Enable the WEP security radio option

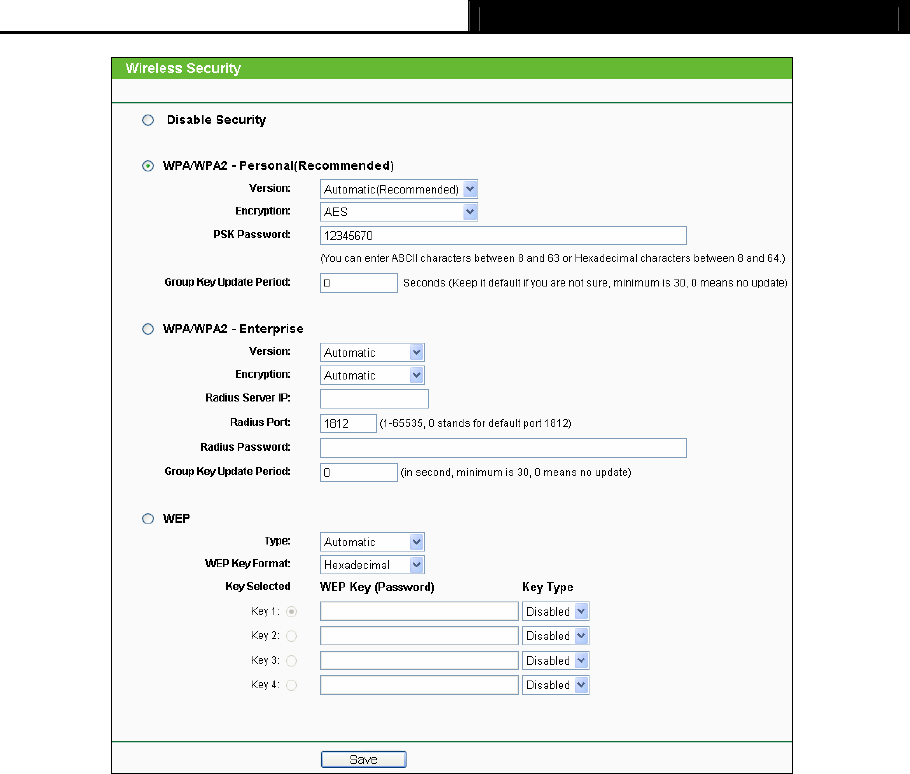[148, 519]
